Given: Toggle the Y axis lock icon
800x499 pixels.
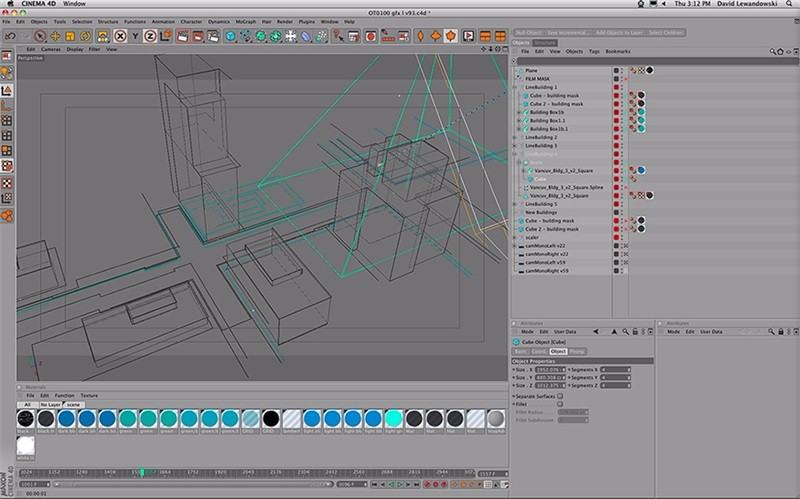Looking at the screenshot, I should coord(135,36).
